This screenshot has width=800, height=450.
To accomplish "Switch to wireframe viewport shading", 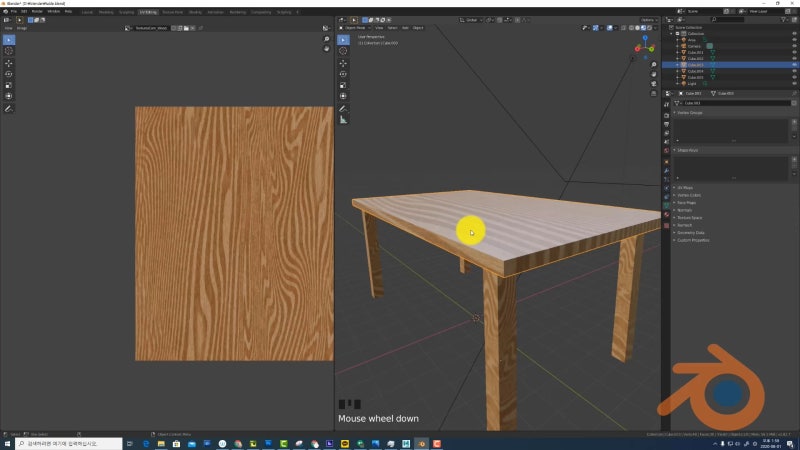I will pyautogui.click(x=632, y=28).
